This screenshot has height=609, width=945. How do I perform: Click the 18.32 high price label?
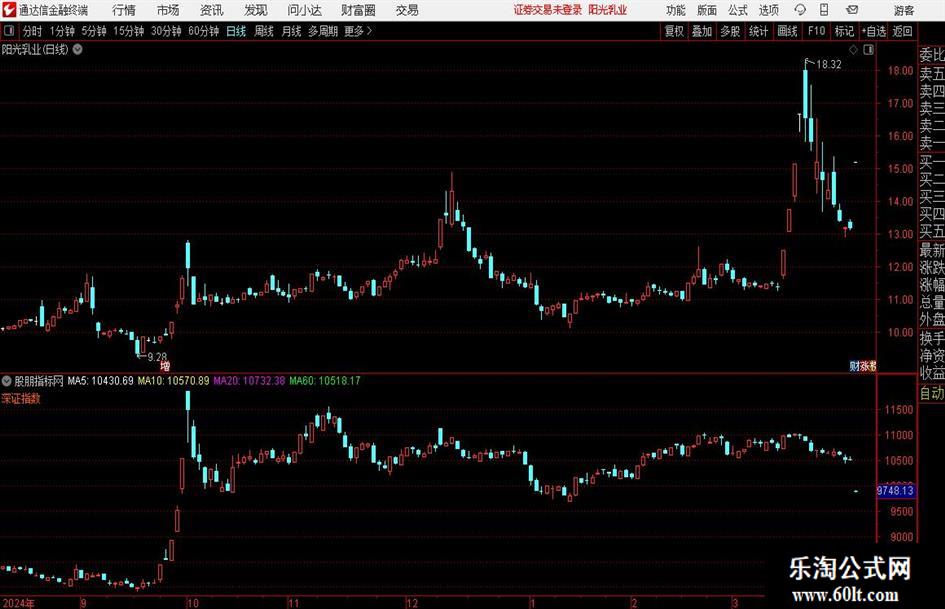[829, 65]
